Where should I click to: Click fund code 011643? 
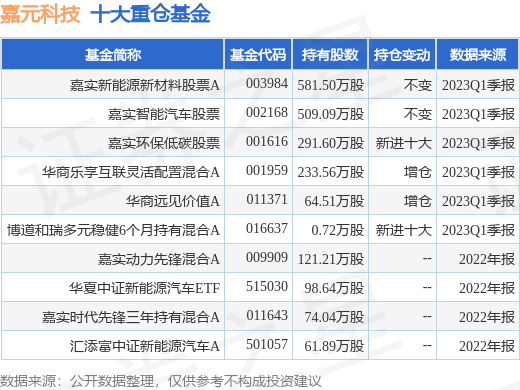[267, 315]
